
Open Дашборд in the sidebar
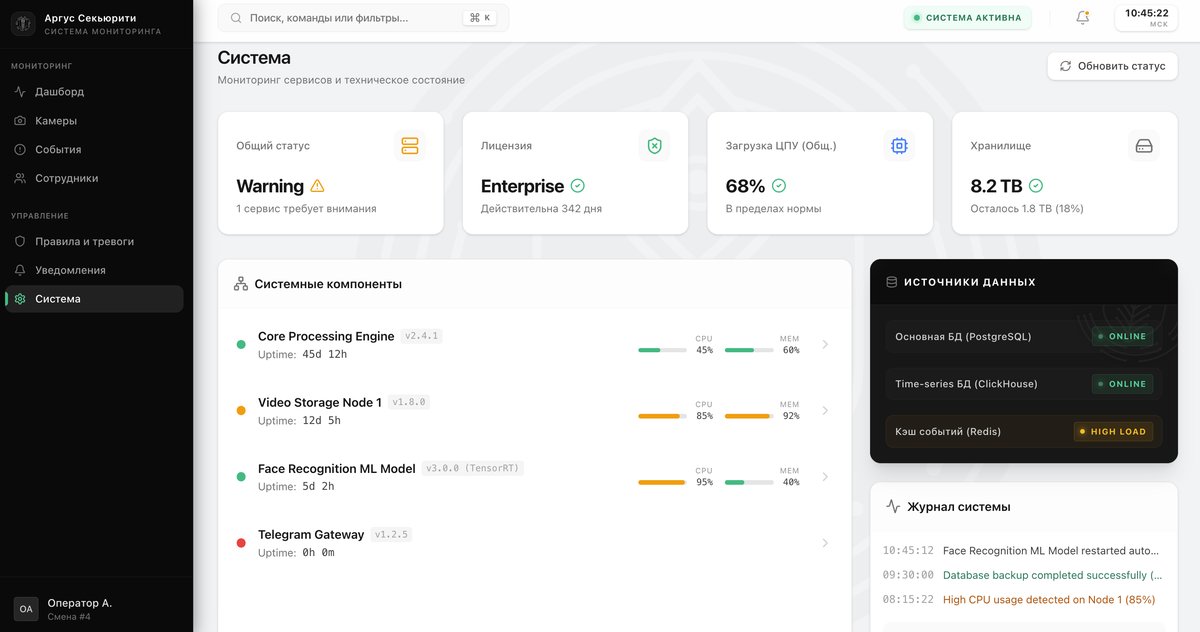click(x=59, y=92)
